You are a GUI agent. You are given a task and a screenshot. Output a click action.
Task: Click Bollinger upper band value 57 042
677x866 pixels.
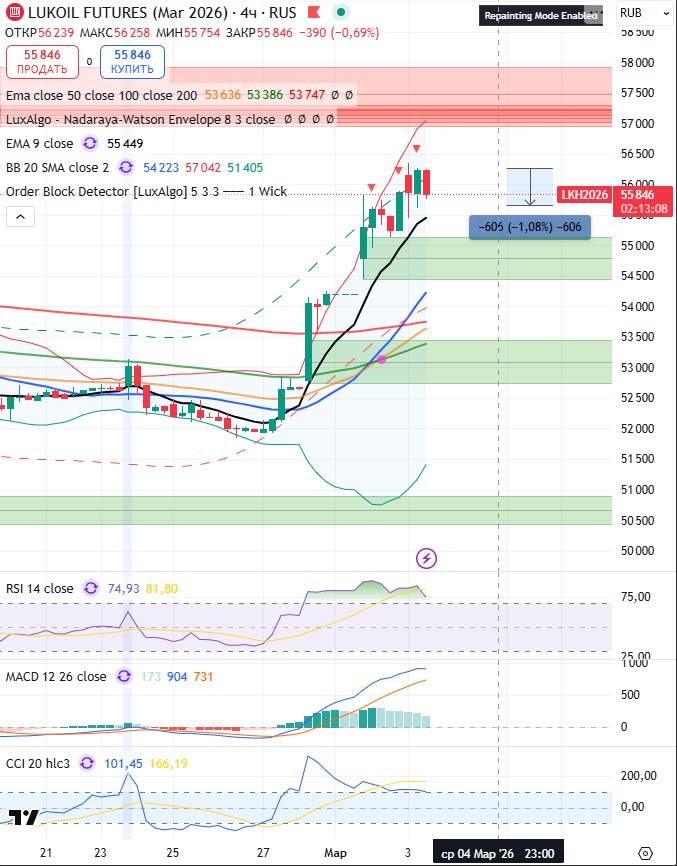203,167
